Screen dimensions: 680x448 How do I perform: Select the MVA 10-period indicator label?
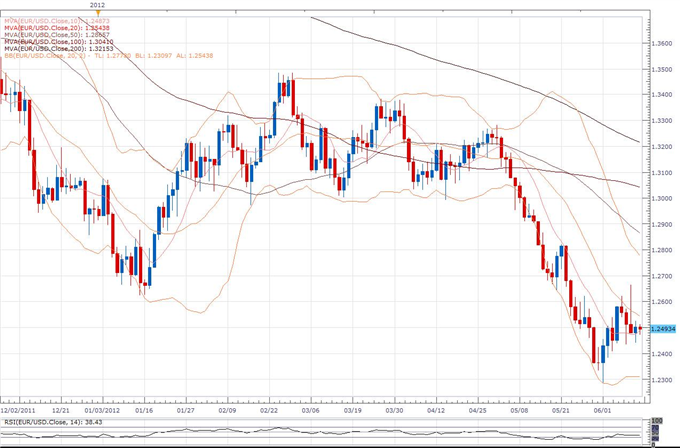57,20
